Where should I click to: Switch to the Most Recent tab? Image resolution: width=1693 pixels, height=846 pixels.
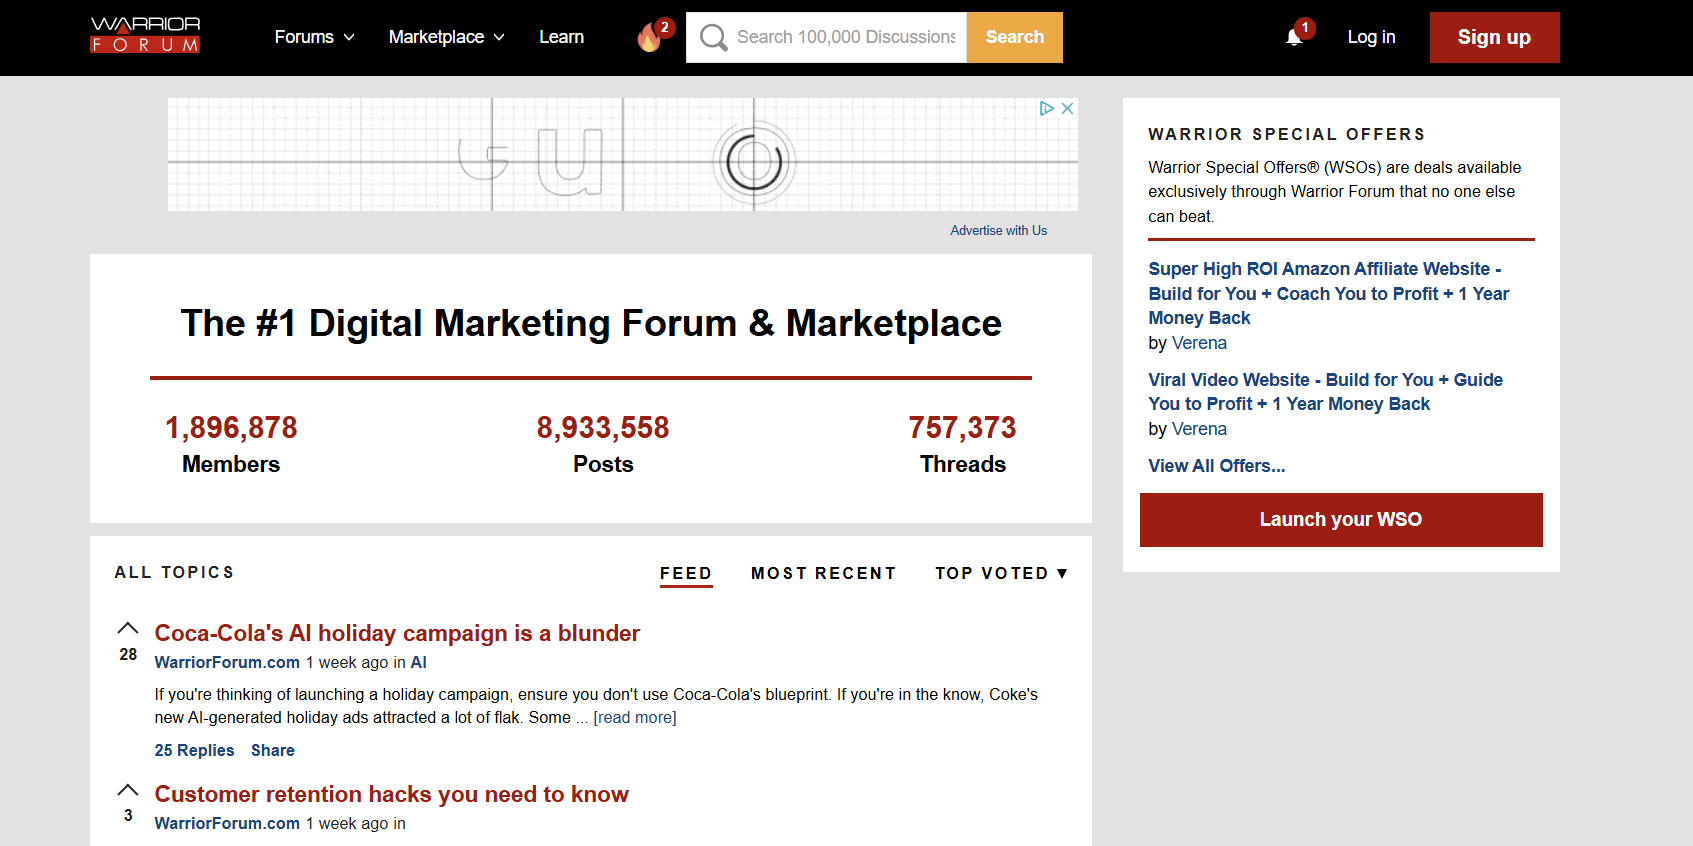823,573
